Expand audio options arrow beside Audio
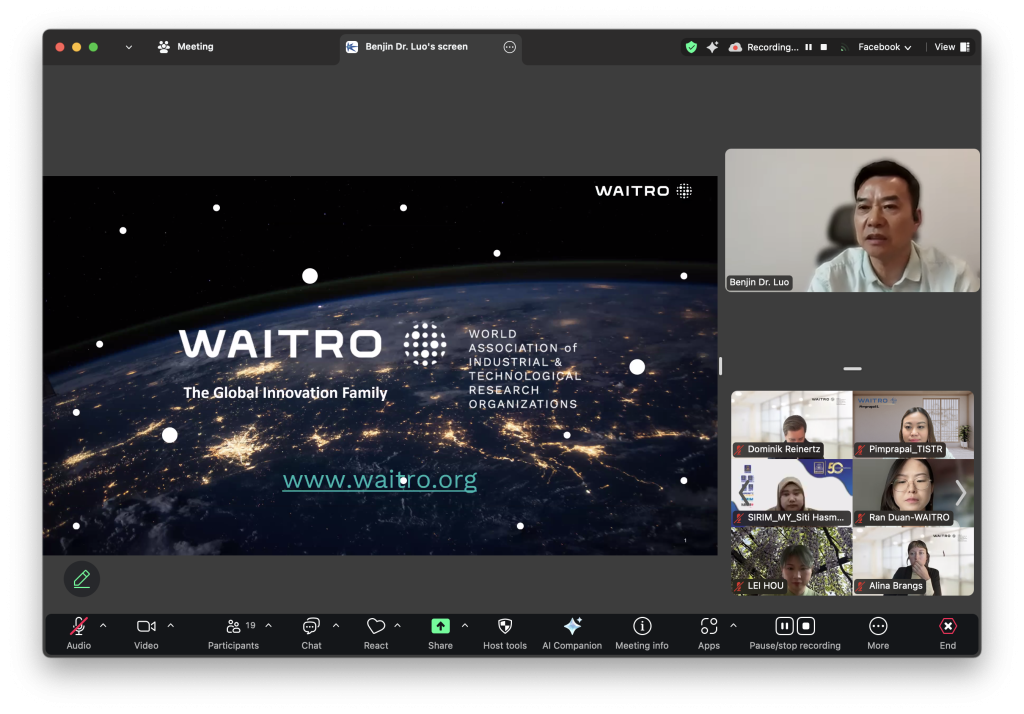The height and width of the screenshot is (714, 1024). pyautogui.click(x=103, y=626)
